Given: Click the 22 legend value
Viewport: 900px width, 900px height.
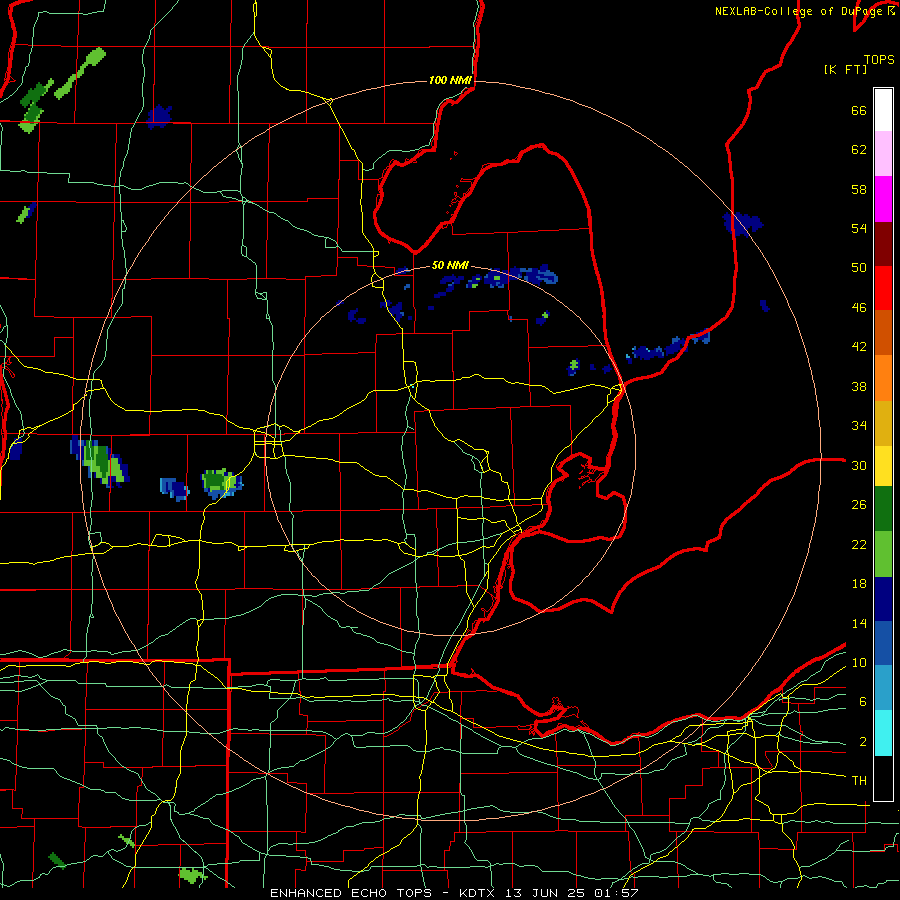Looking at the screenshot, I should (x=859, y=544).
